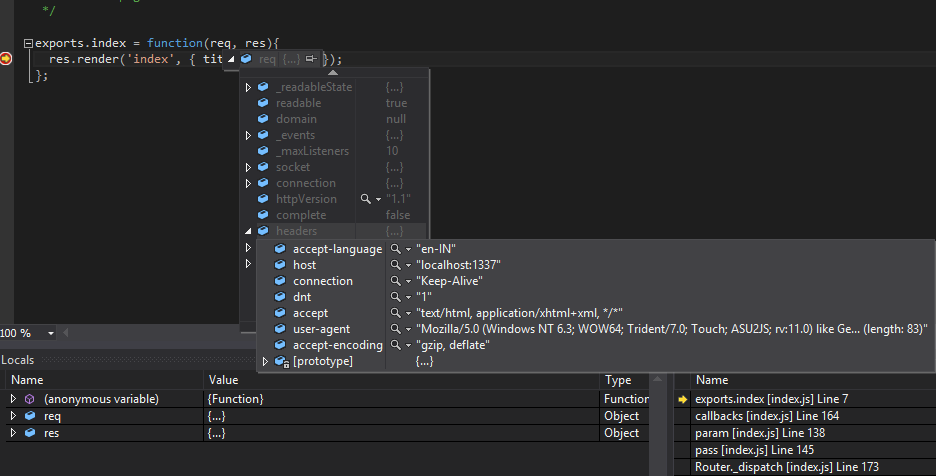
Task: Click the res variable icon in Locals
Action: tap(30, 432)
